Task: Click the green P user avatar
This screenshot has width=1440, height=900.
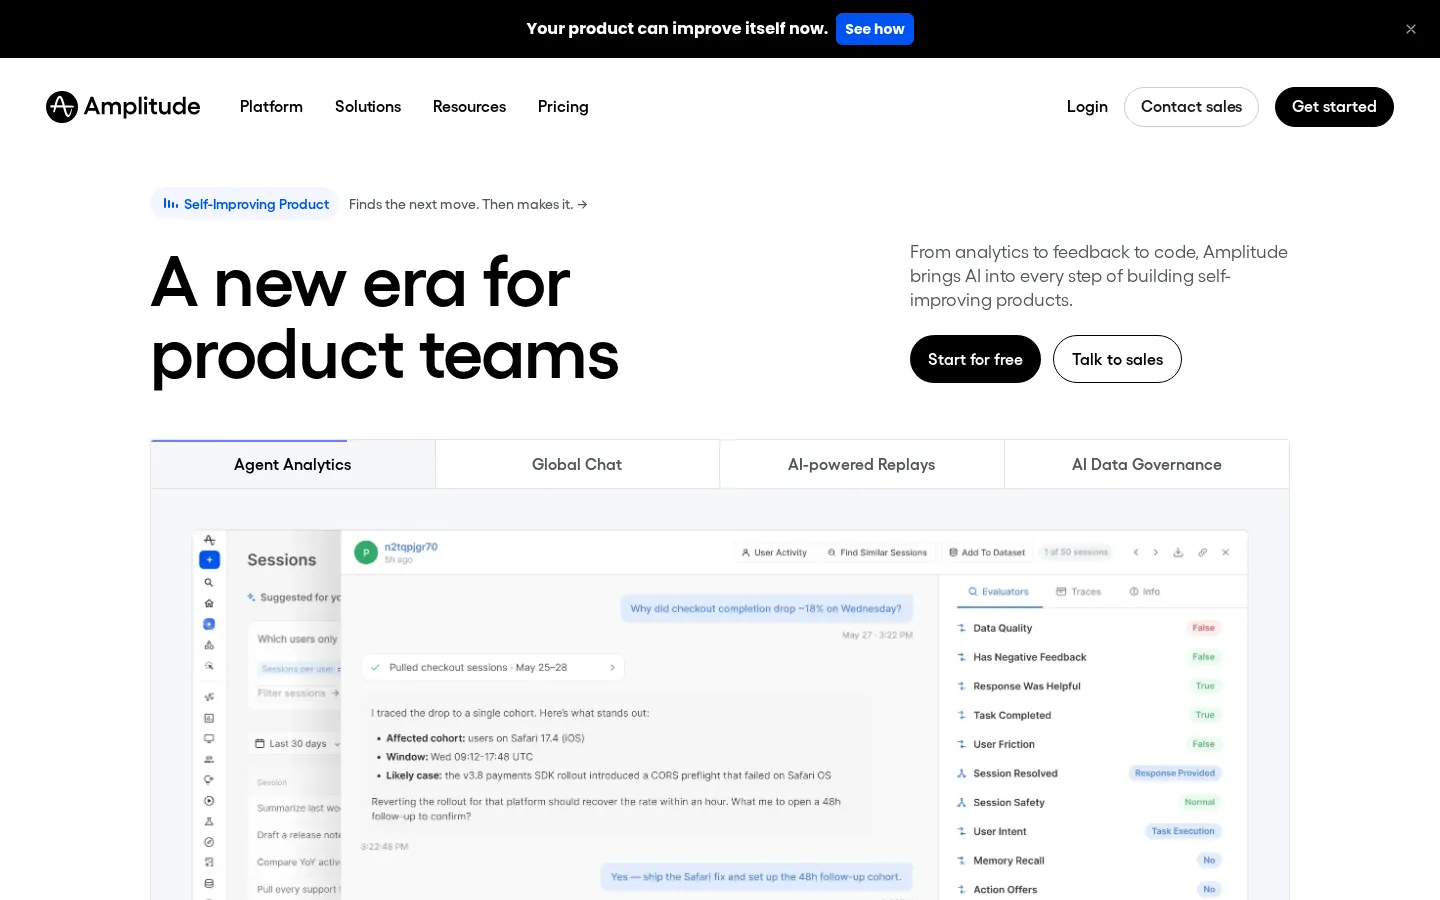Action: click(366, 551)
